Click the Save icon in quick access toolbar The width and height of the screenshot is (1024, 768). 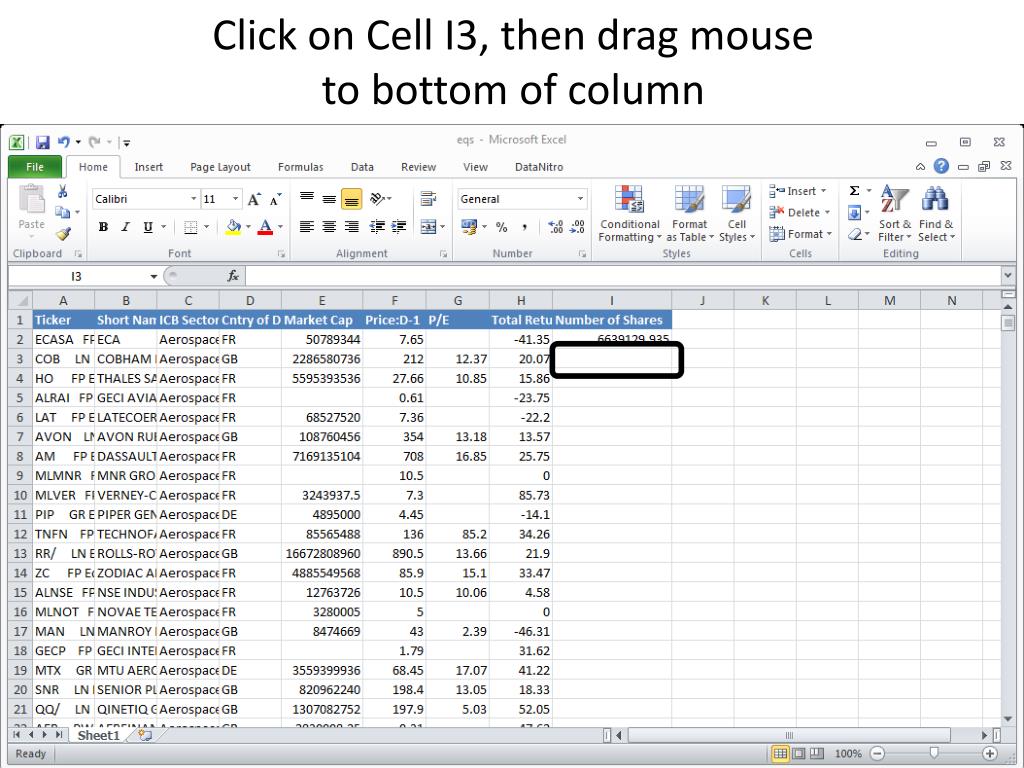(42, 142)
